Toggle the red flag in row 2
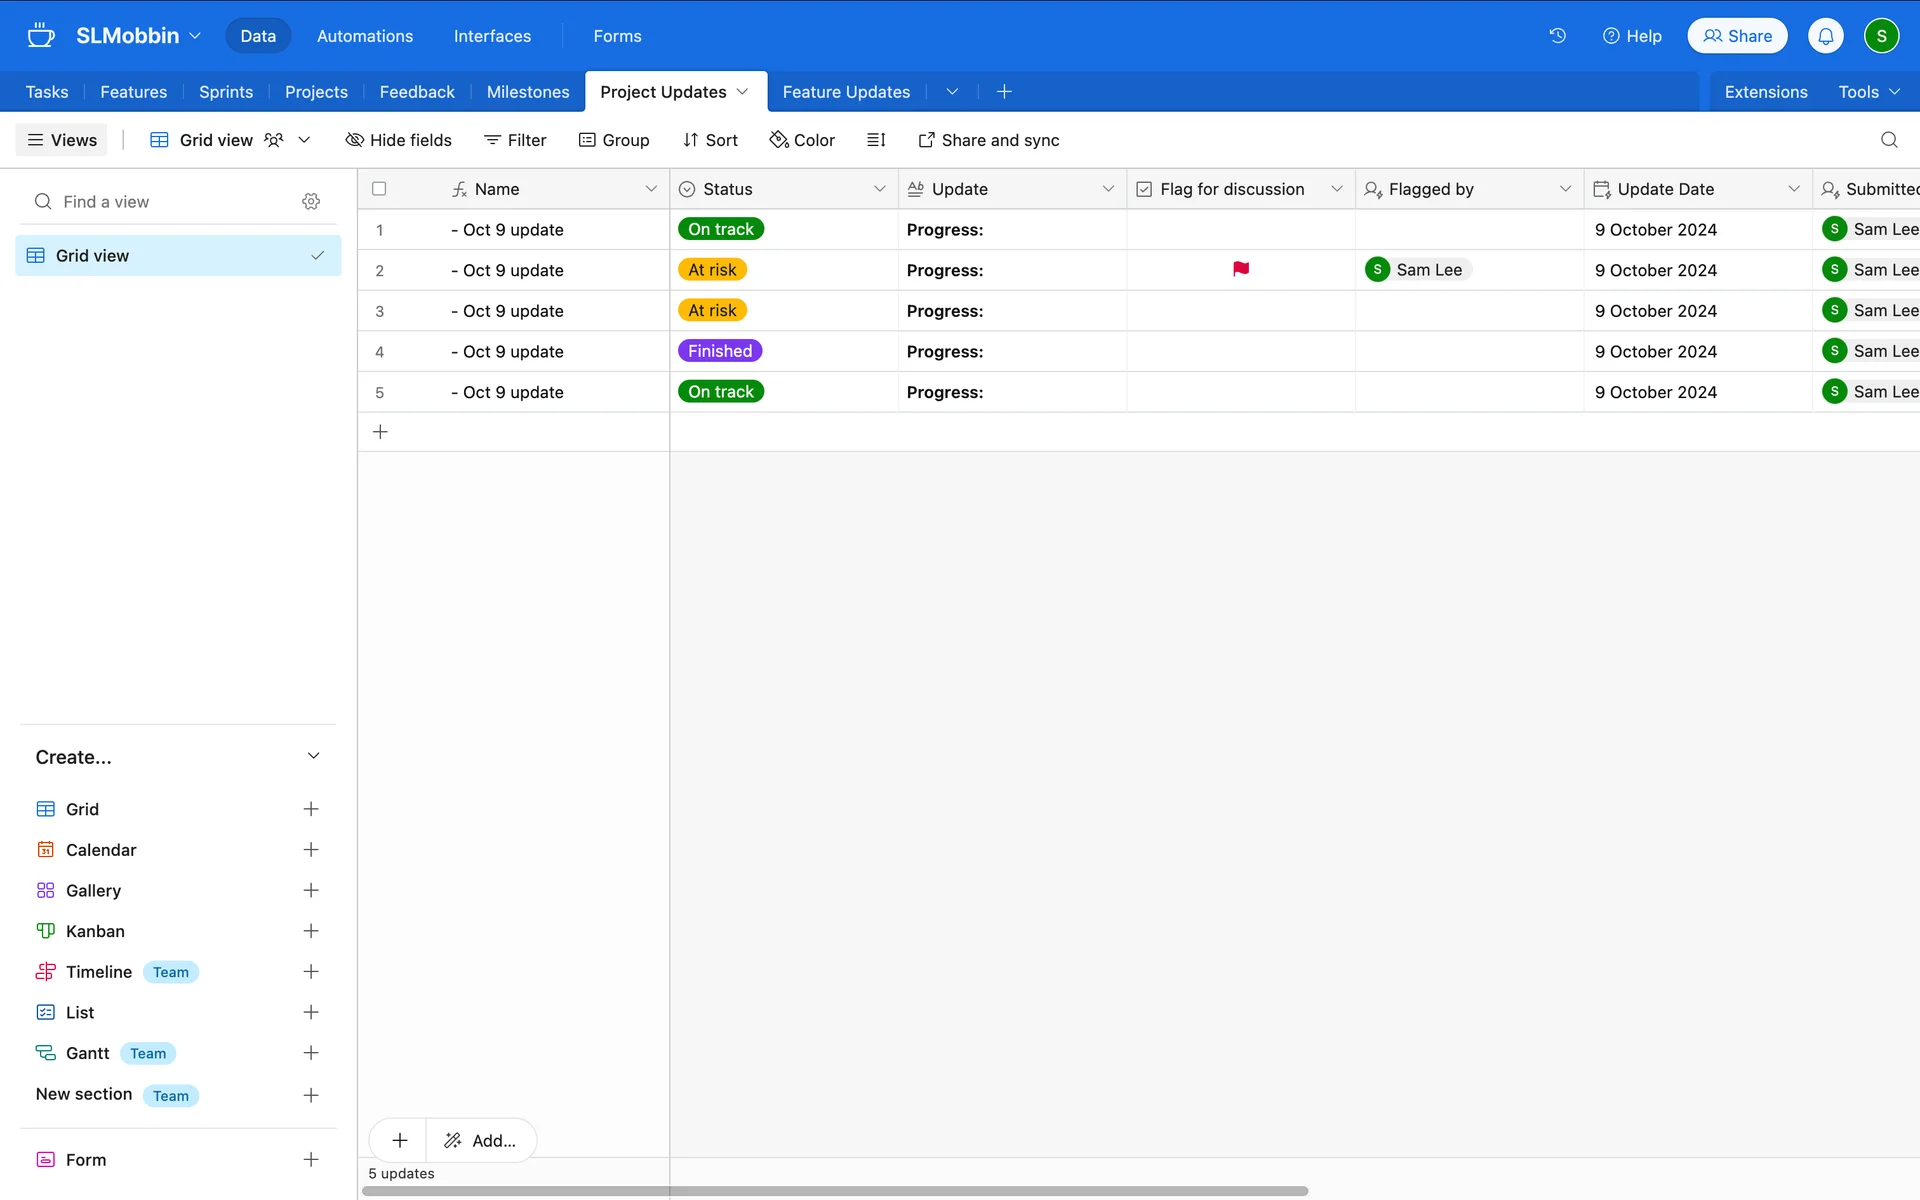 [1240, 270]
